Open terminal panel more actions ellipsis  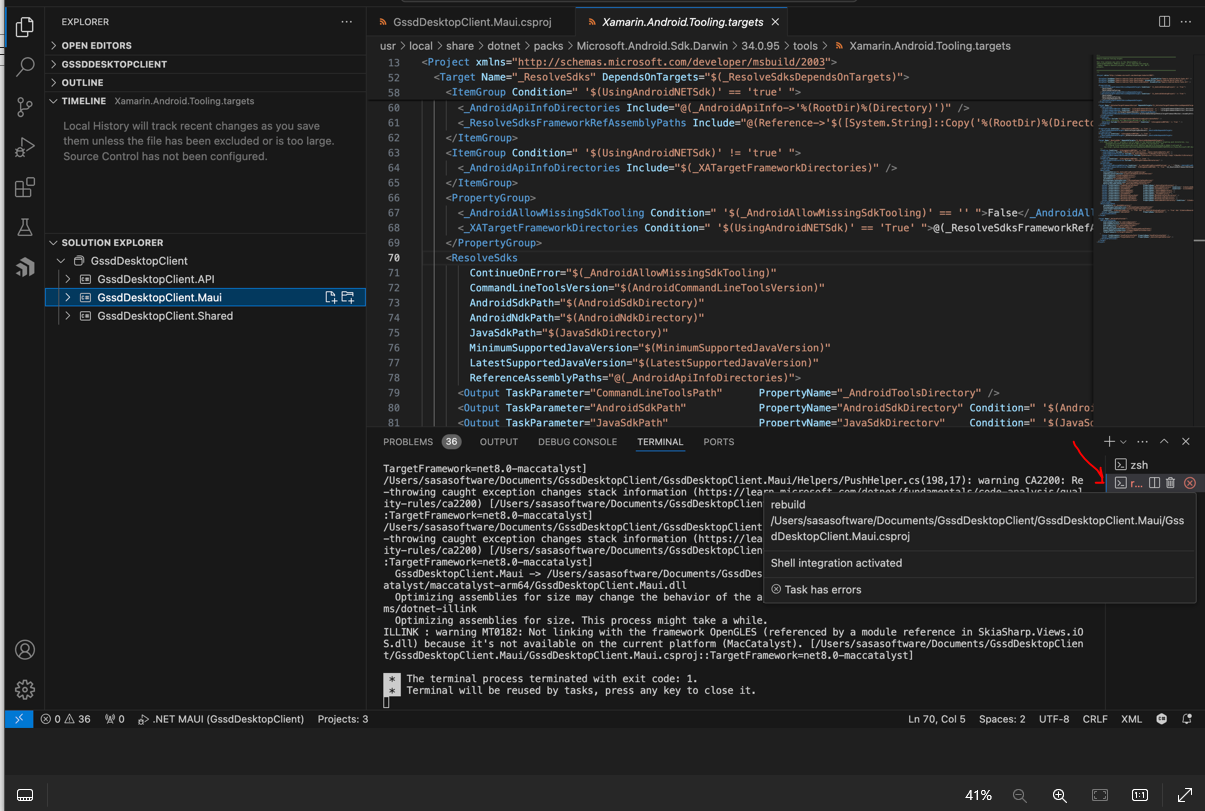(x=1143, y=441)
